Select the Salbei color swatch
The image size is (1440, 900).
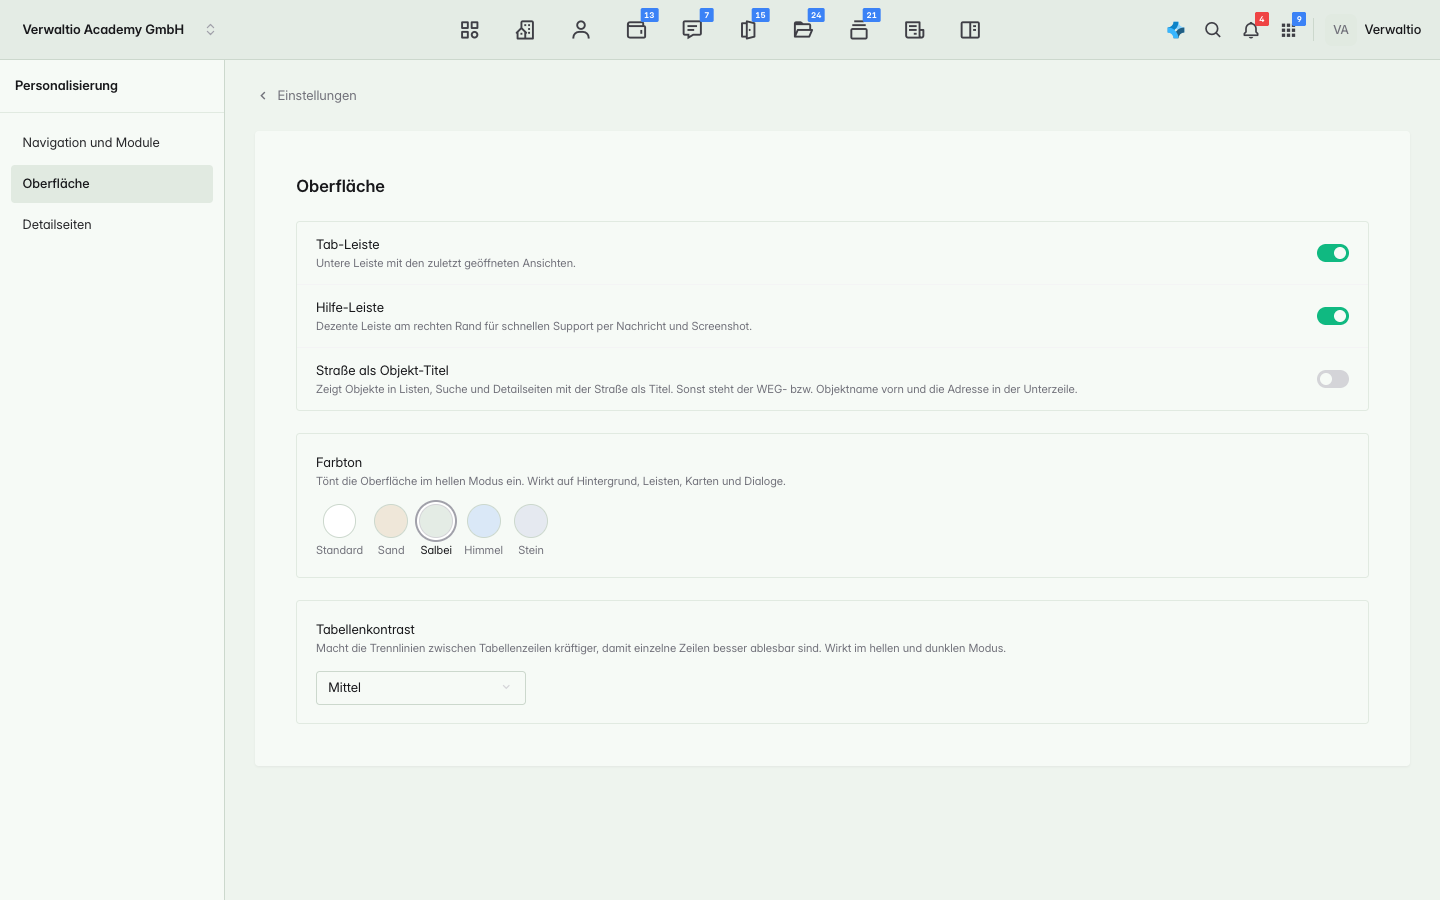coord(436,521)
